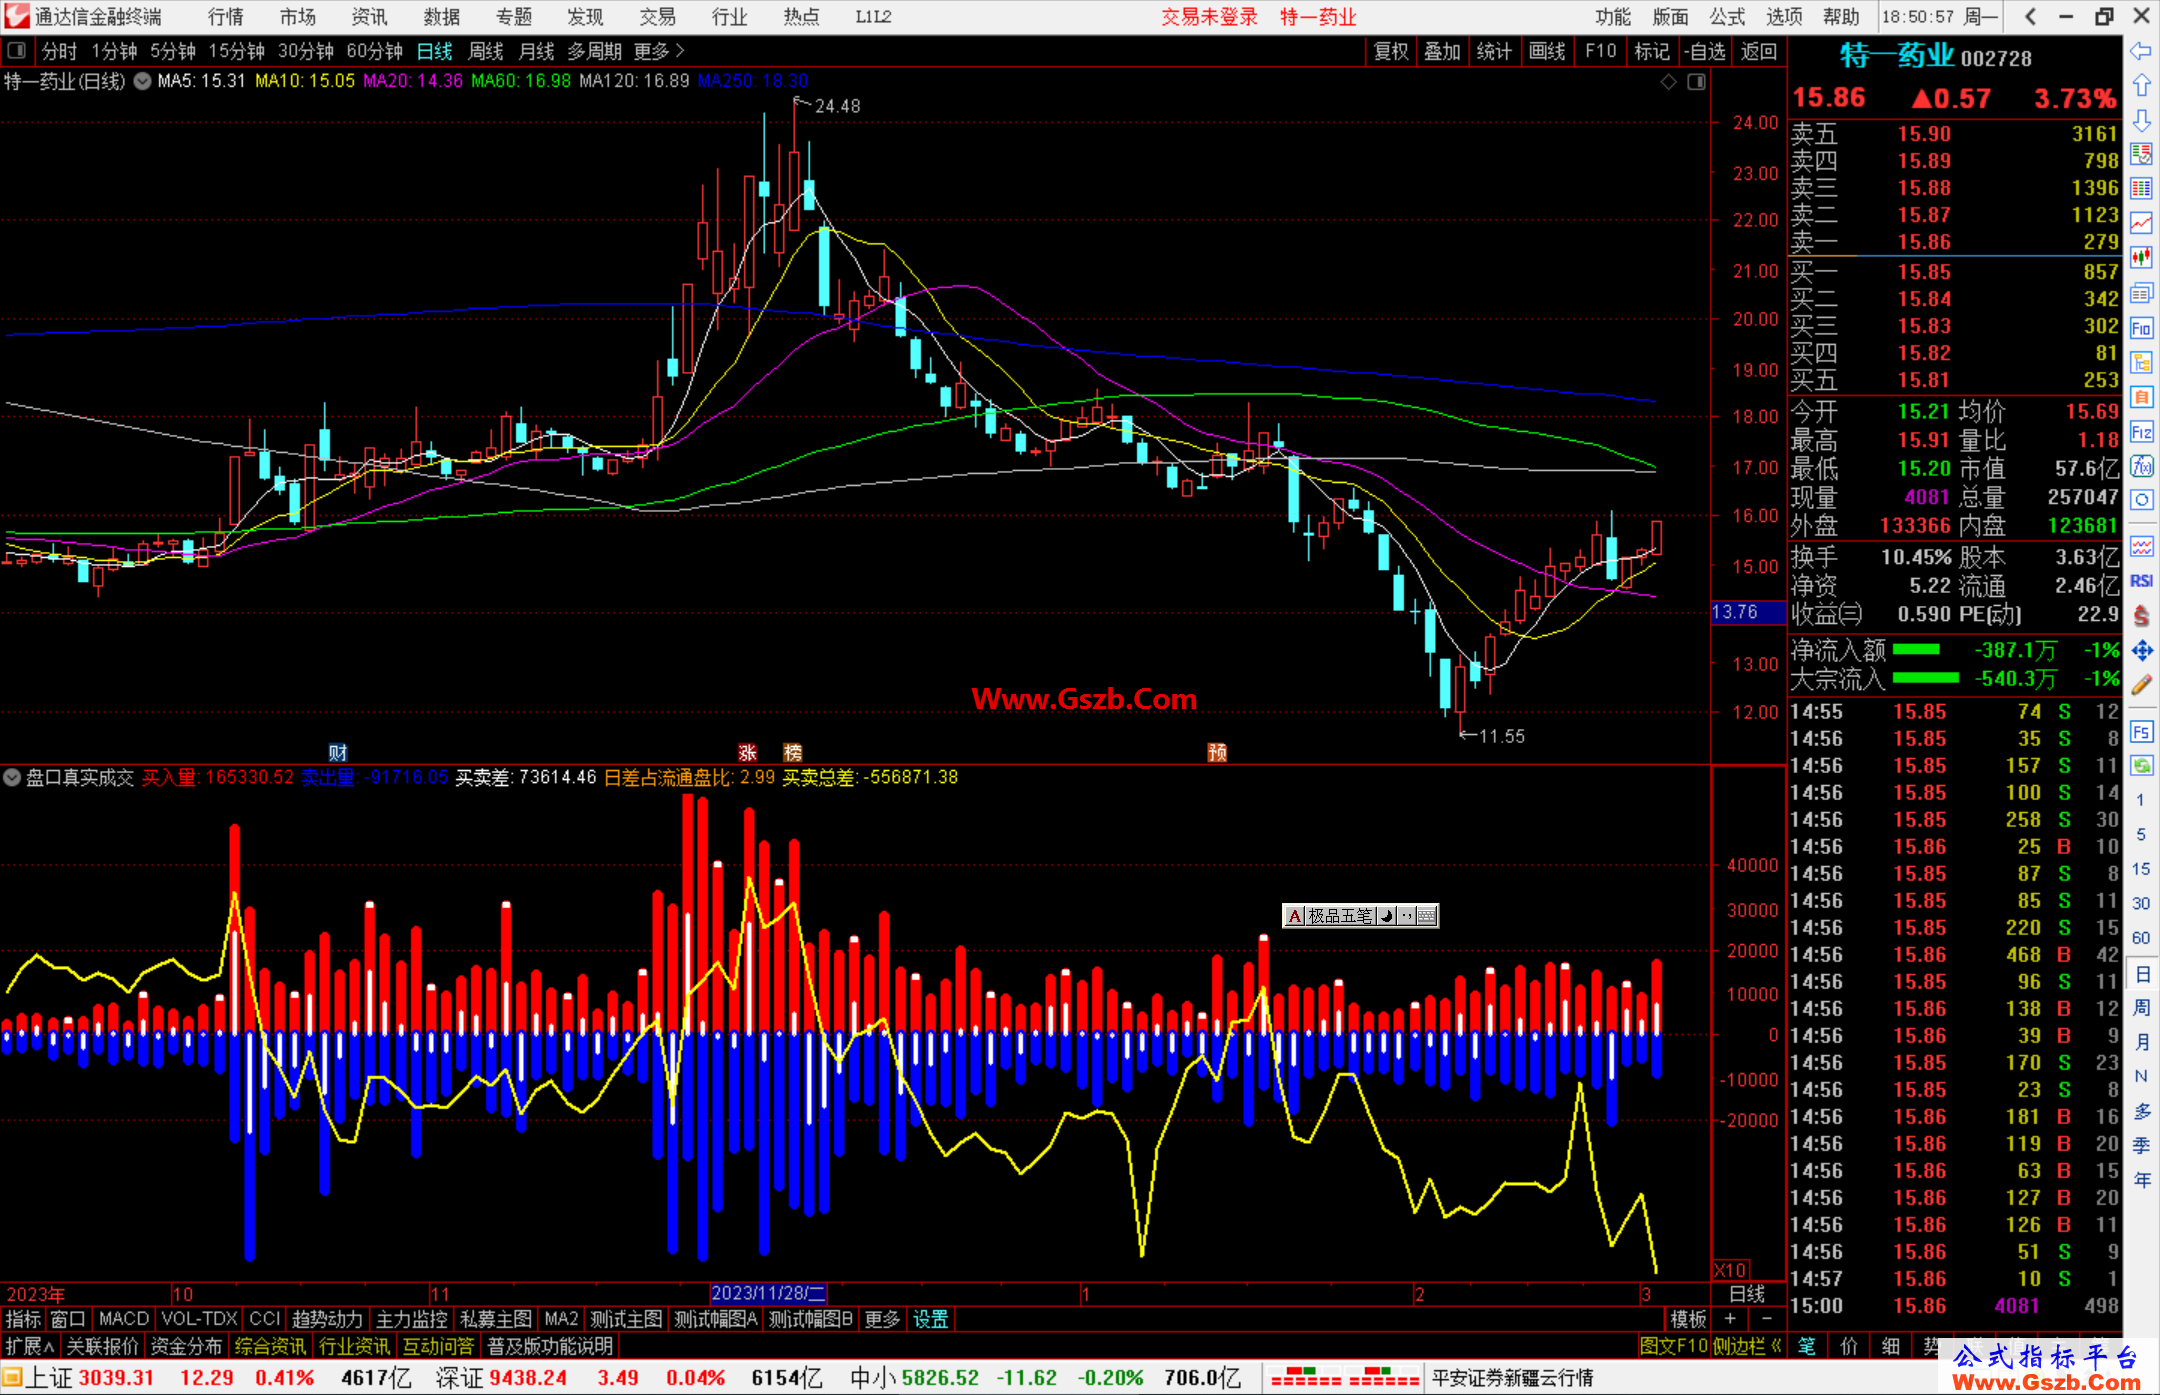Expand the 更多 periods dropdown
The height and width of the screenshot is (1395, 2160).
(x=659, y=51)
